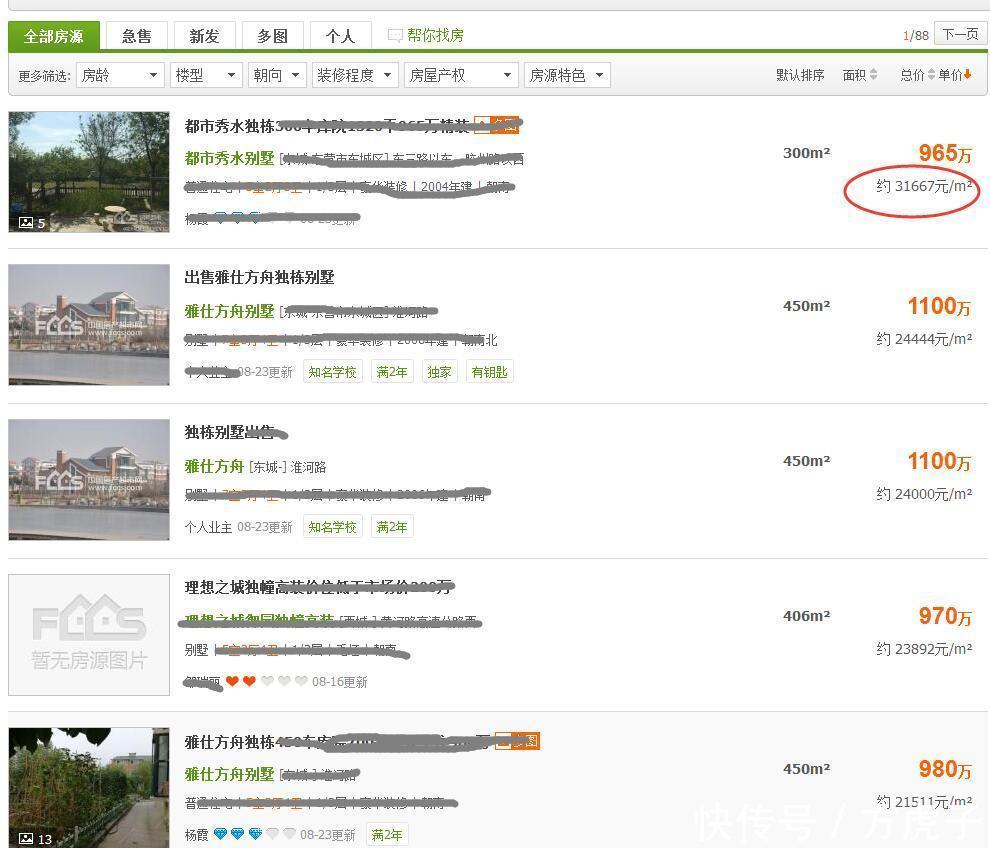The image size is (990, 848).
Task: Expand the 房龄 filter dropdown
Action: 120,75
